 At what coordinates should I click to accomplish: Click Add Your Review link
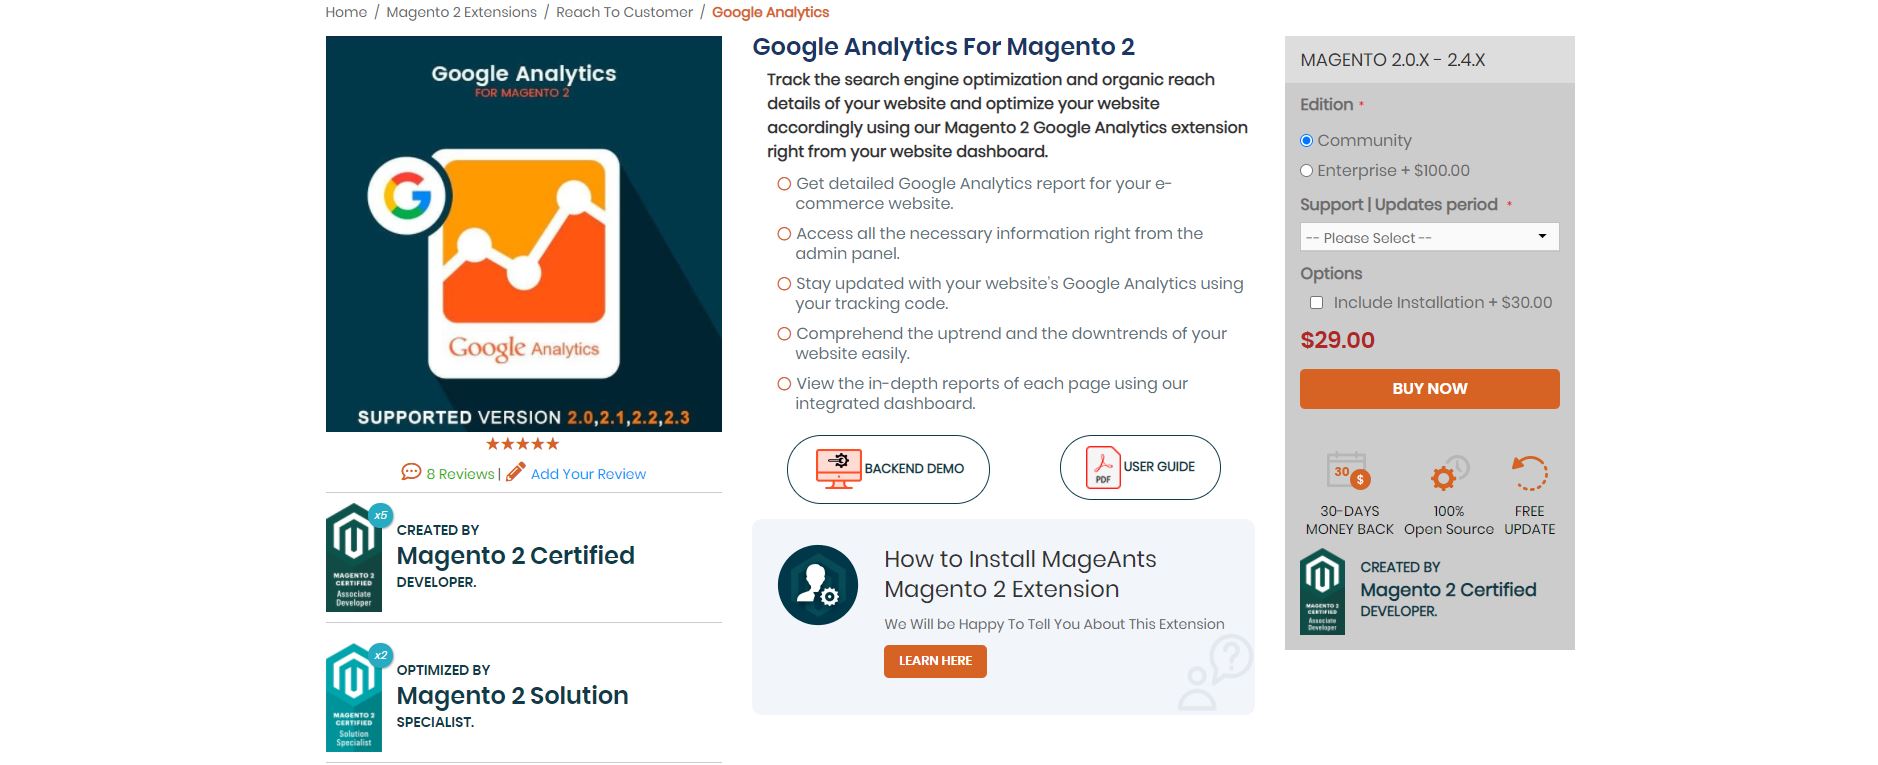pos(588,474)
